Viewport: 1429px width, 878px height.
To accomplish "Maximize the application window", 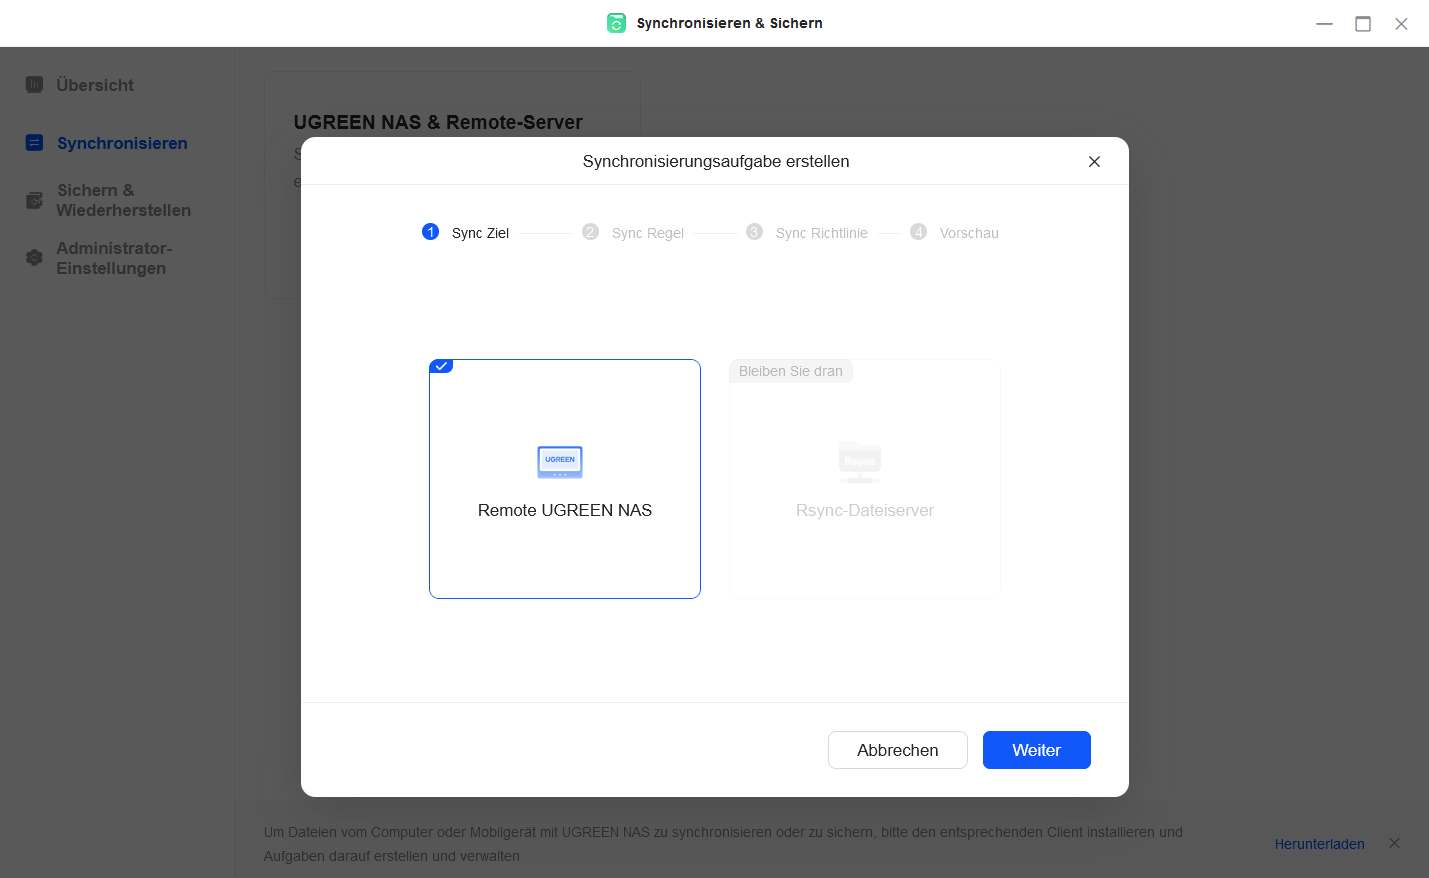I will [x=1363, y=24].
